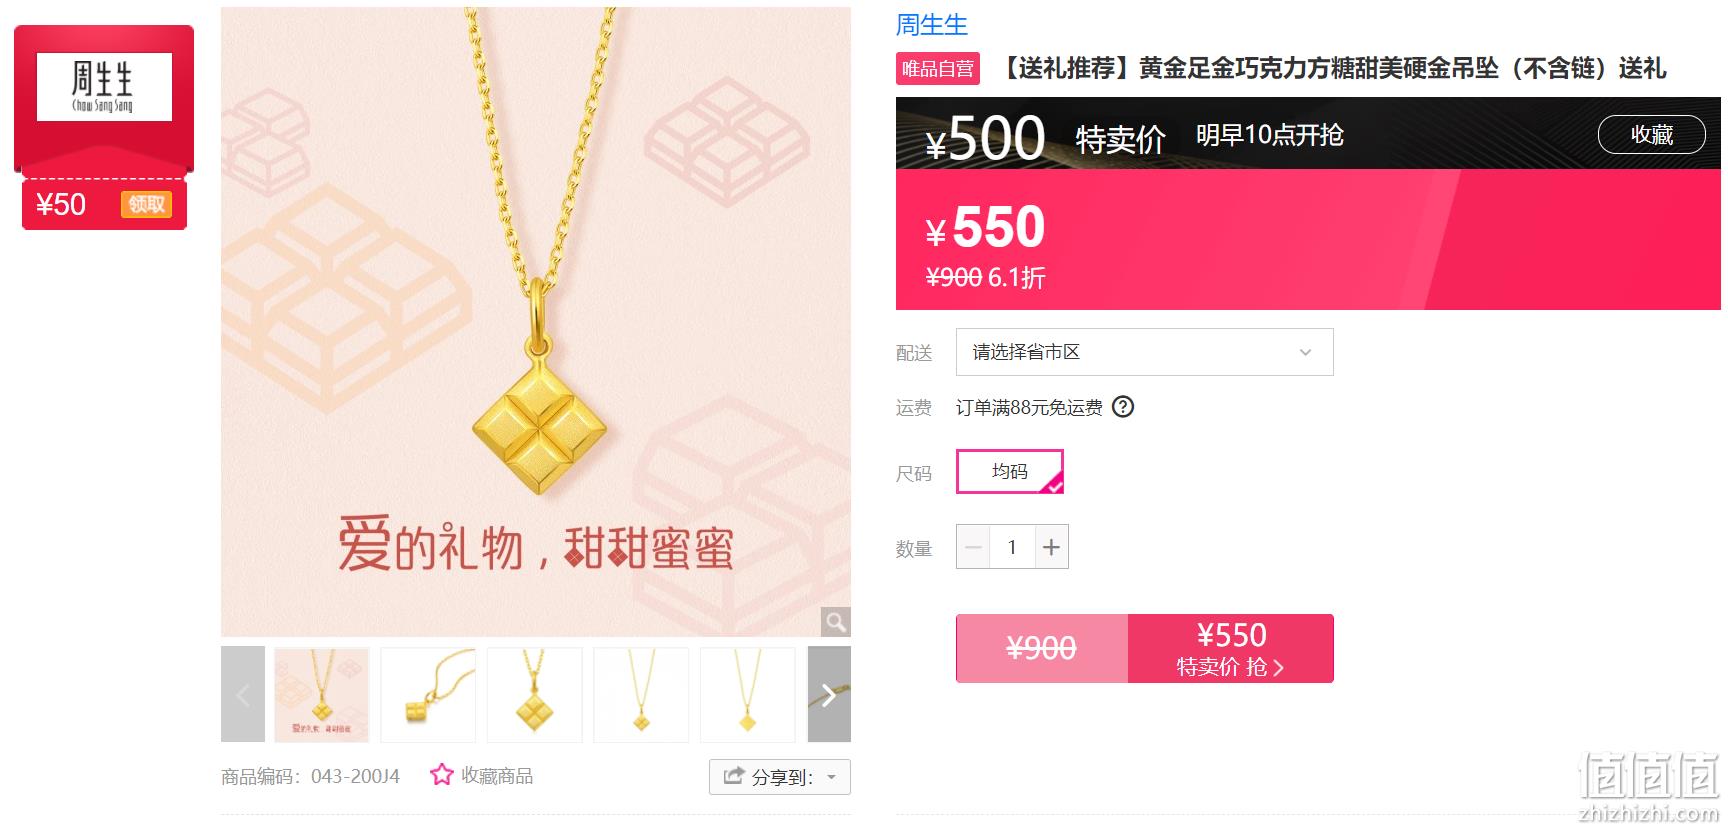Click the star icon to favorite product
The width and height of the screenshot is (1728, 831).
click(441, 775)
